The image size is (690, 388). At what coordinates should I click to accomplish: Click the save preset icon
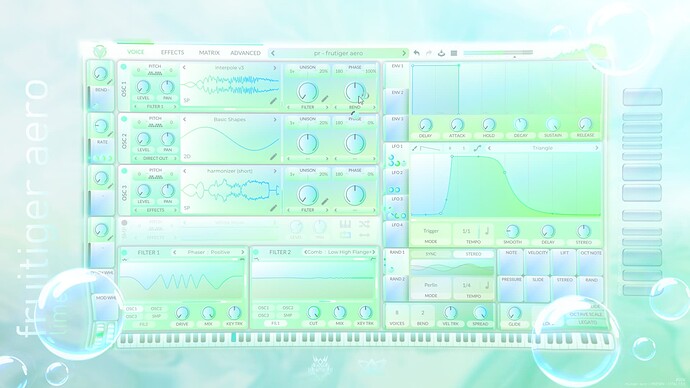[x=441, y=53]
